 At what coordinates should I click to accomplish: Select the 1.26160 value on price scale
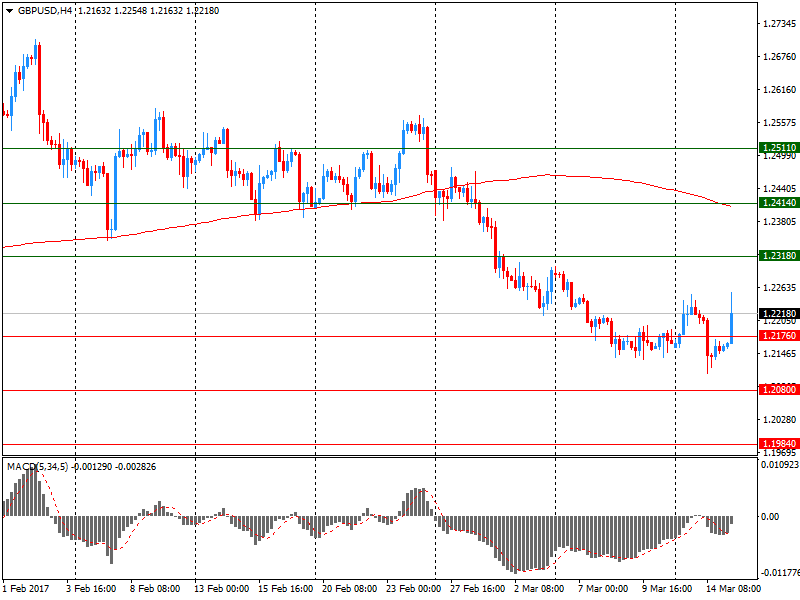coord(778,90)
